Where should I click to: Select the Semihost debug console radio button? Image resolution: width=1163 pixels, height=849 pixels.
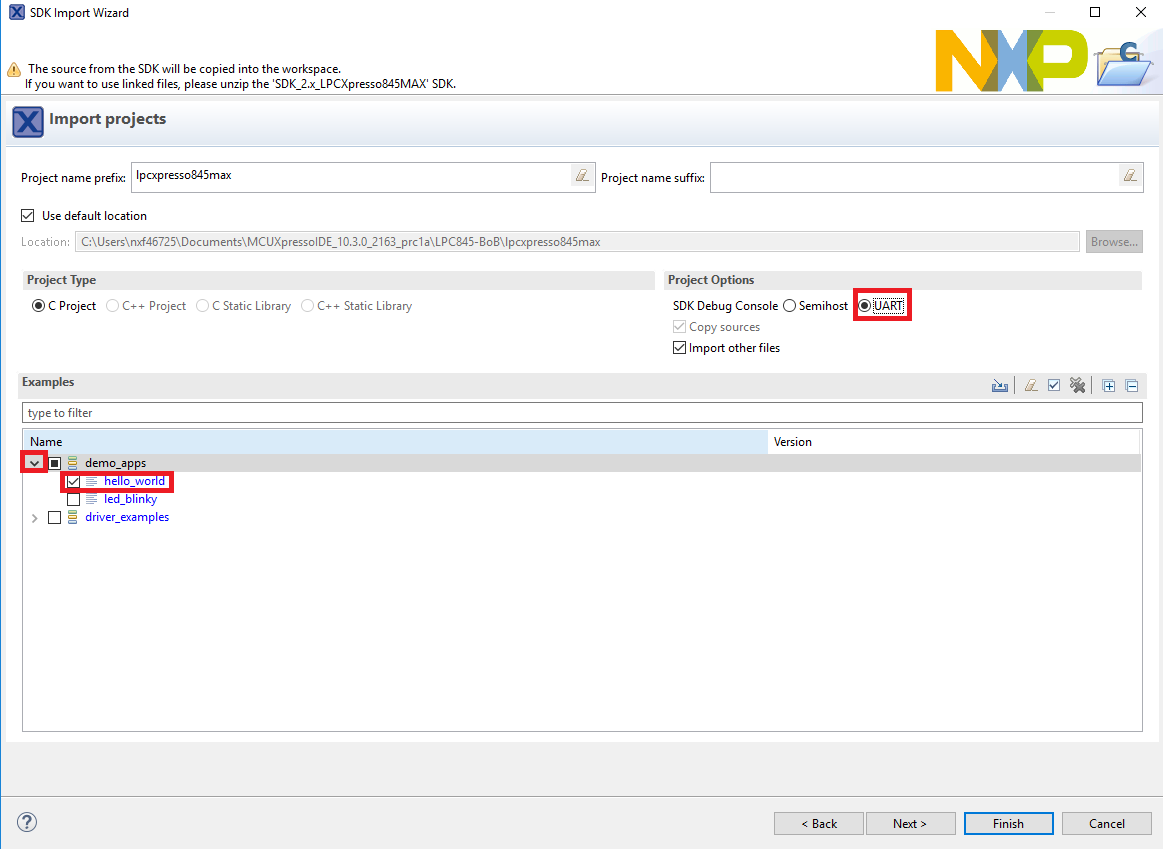(x=789, y=306)
